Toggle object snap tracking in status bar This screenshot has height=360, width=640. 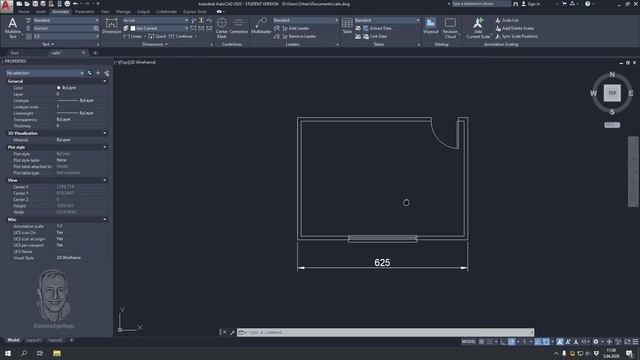[537, 342]
